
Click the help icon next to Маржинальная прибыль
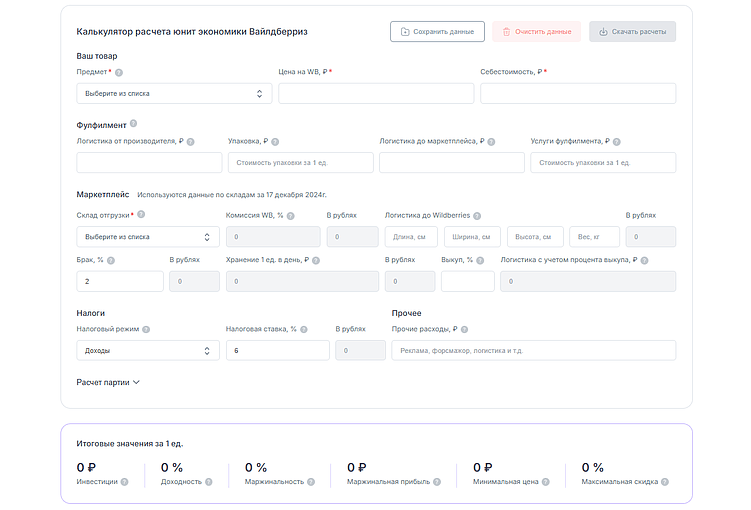point(438,482)
